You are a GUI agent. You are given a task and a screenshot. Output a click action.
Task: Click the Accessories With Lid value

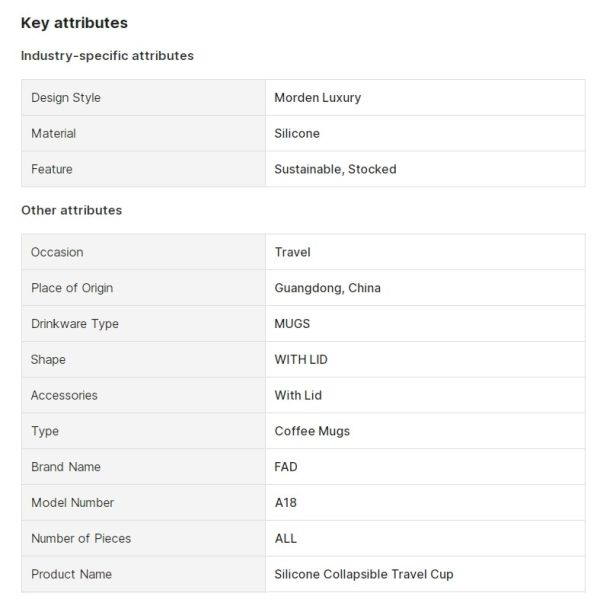pos(298,395)
